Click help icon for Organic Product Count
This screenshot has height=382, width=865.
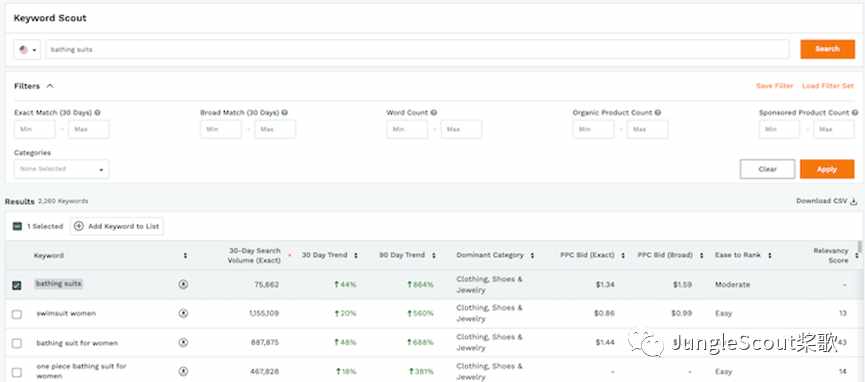tap(658, 113)
